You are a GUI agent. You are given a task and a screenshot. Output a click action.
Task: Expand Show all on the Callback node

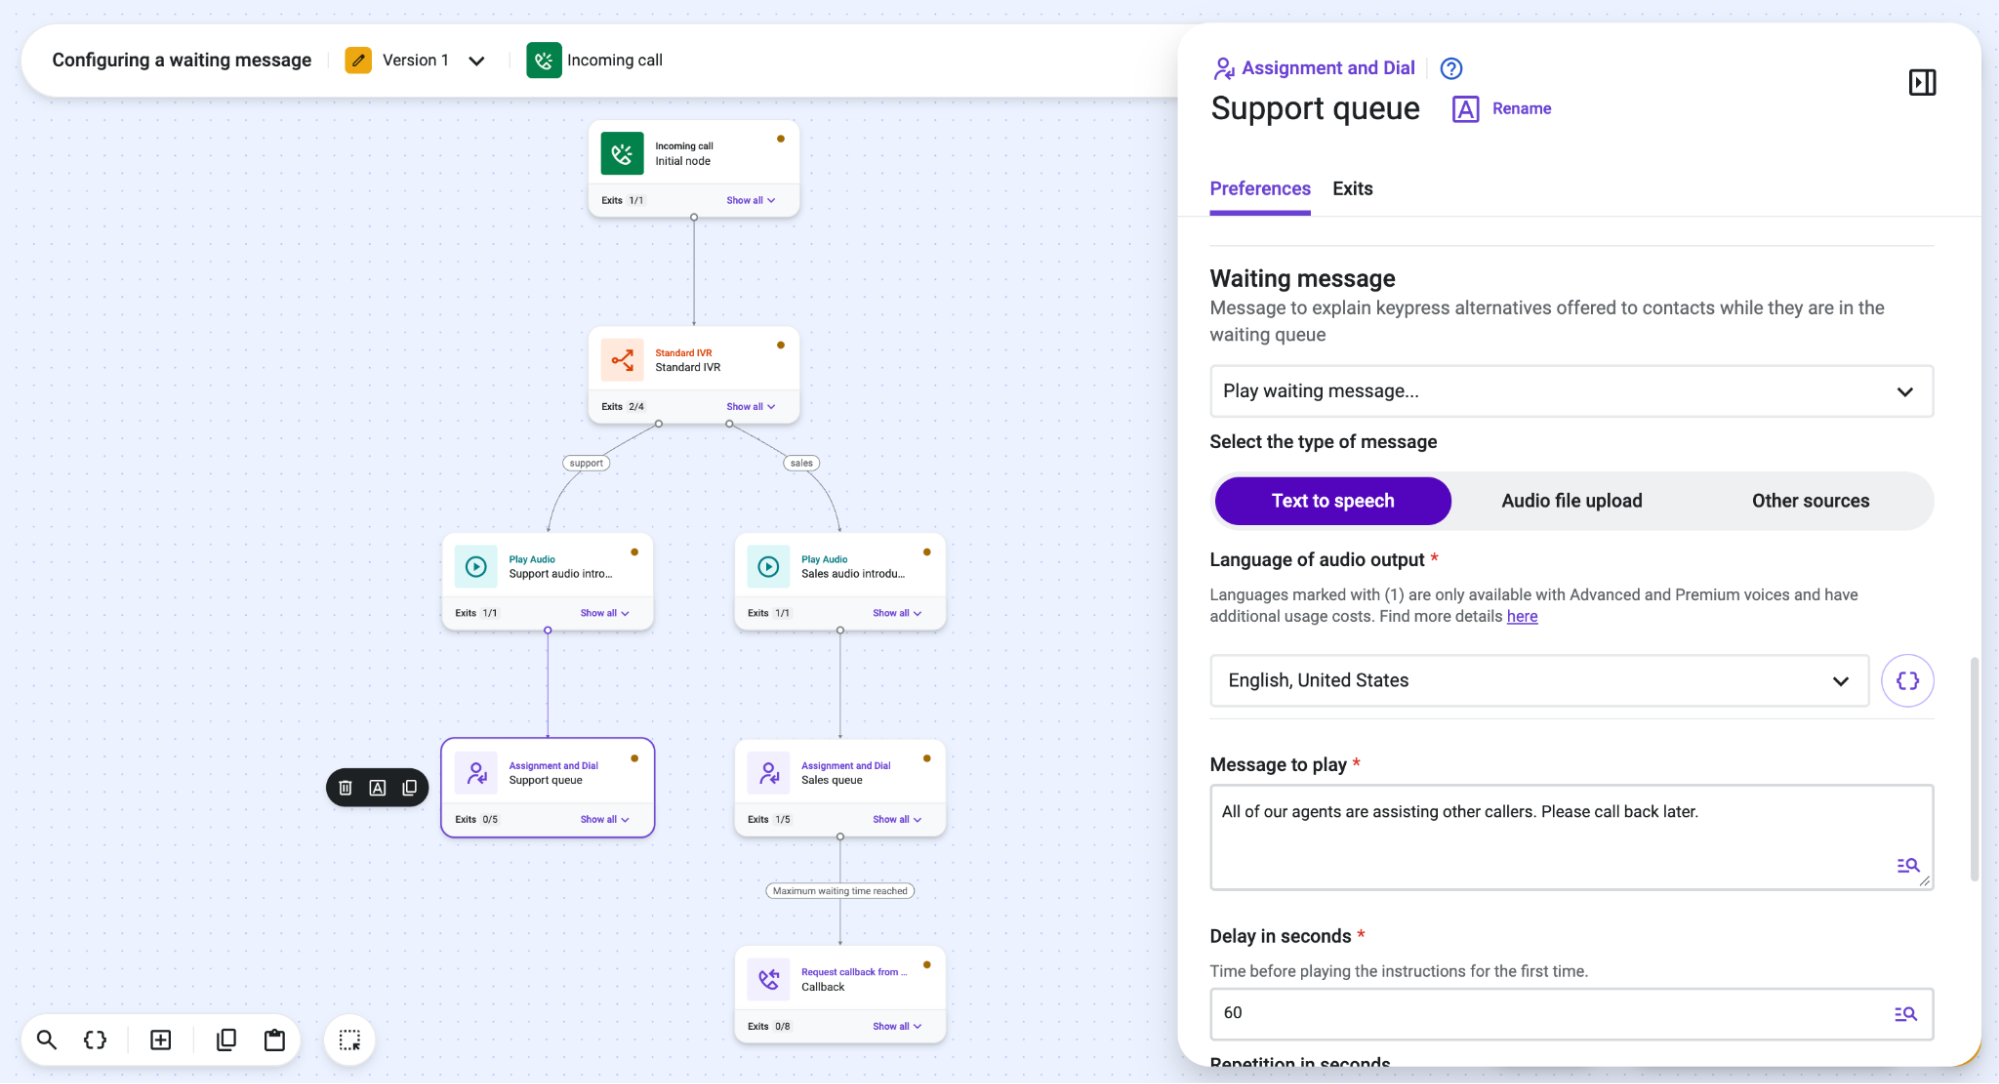pos(897,1027)
